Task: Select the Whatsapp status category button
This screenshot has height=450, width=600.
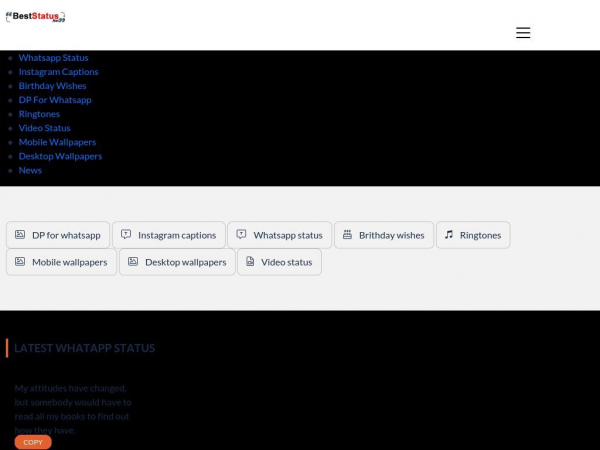Action: (x=280, y=235)
